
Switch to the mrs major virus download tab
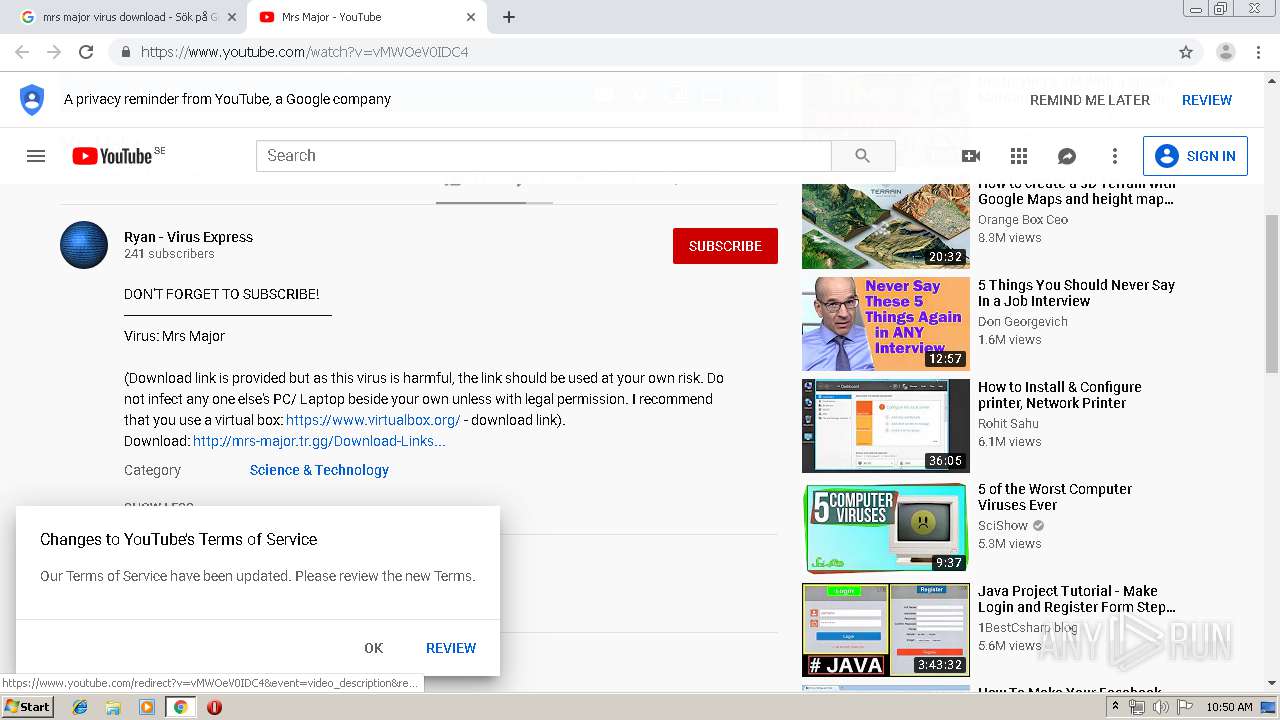(129, 17)
